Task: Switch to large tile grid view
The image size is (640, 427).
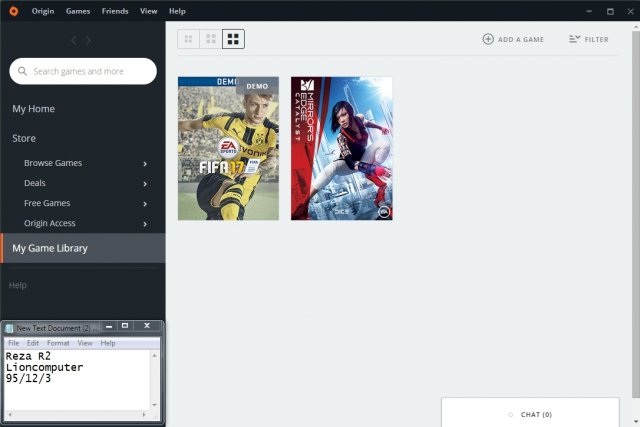Action: [233, 39]
